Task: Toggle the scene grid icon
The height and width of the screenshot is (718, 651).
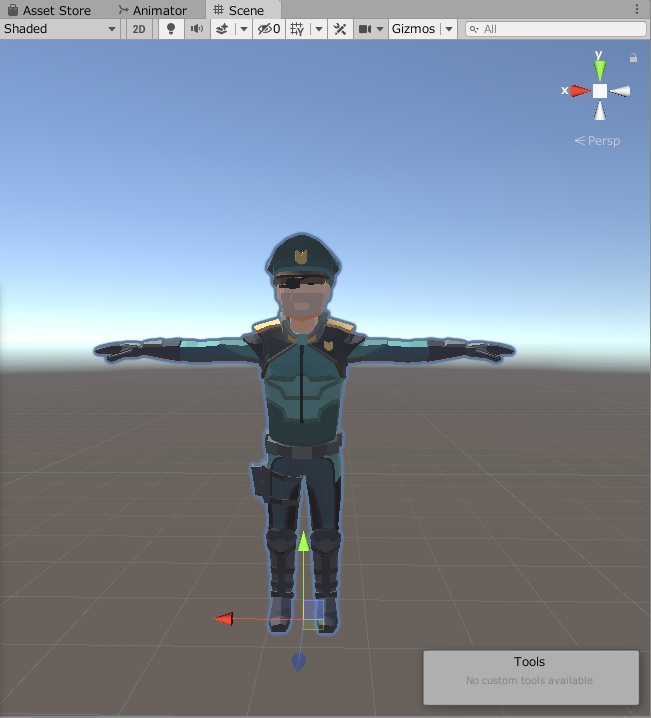Action: point(297,29)
